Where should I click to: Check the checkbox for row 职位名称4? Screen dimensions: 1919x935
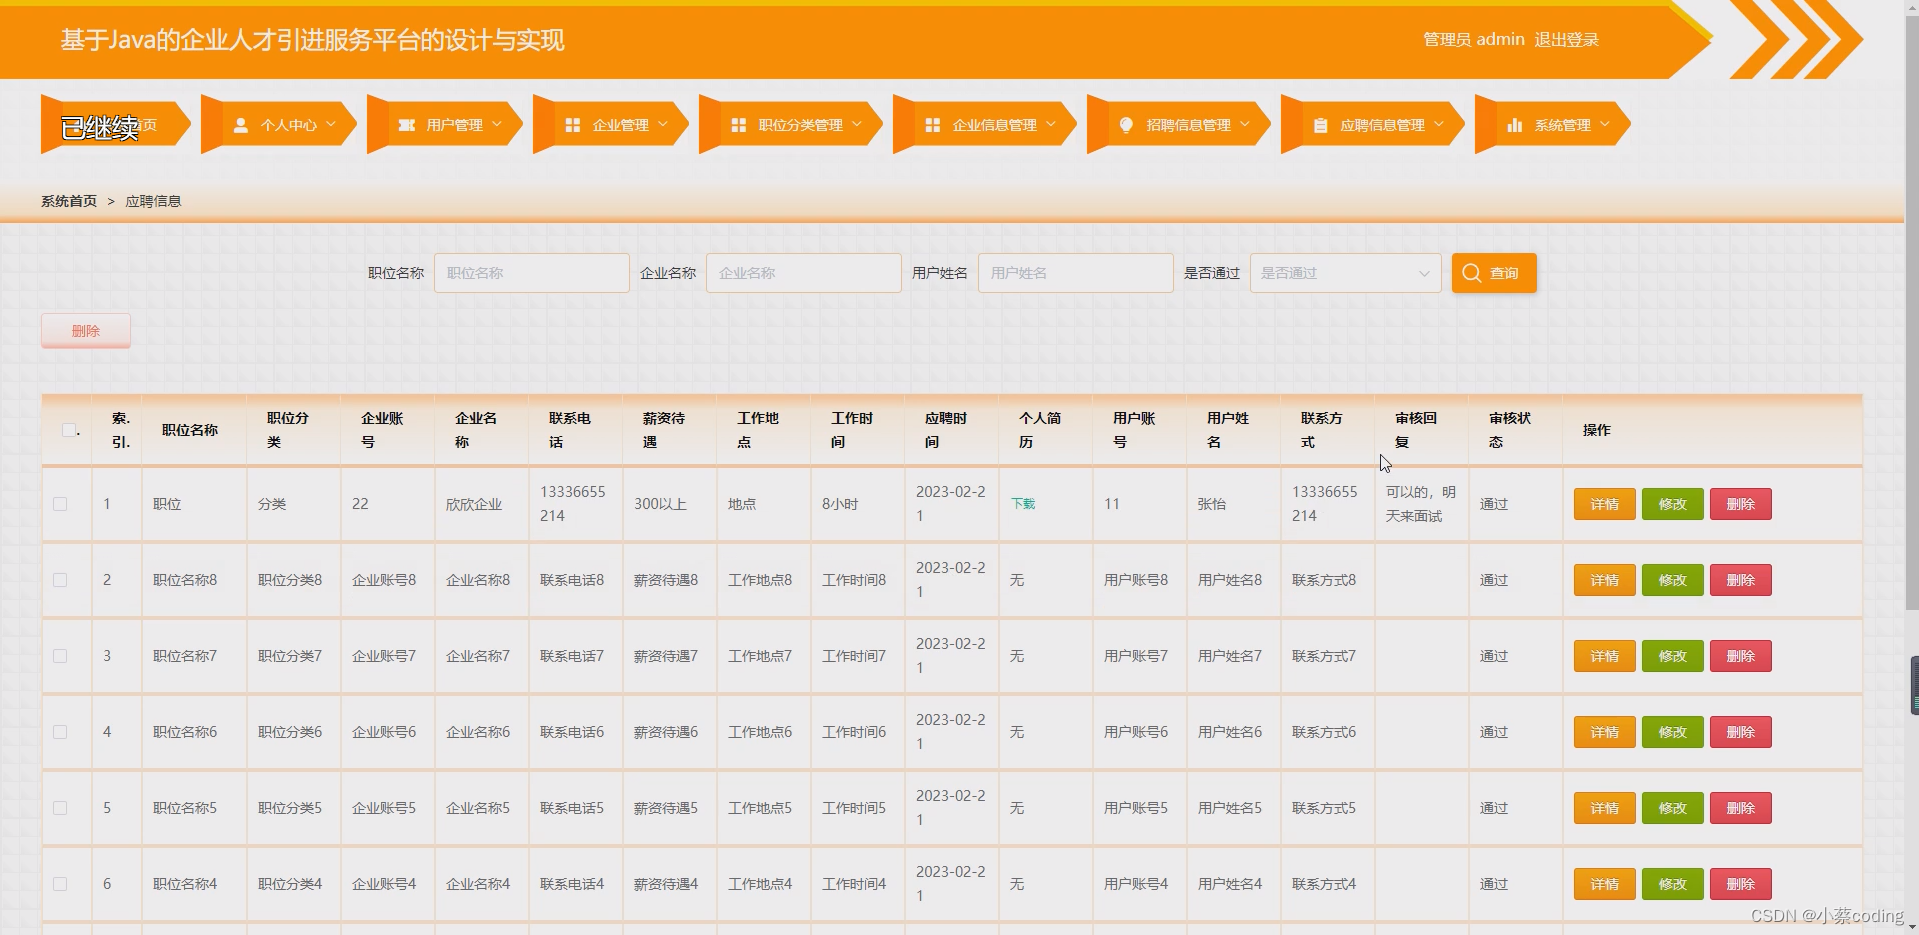60,884
